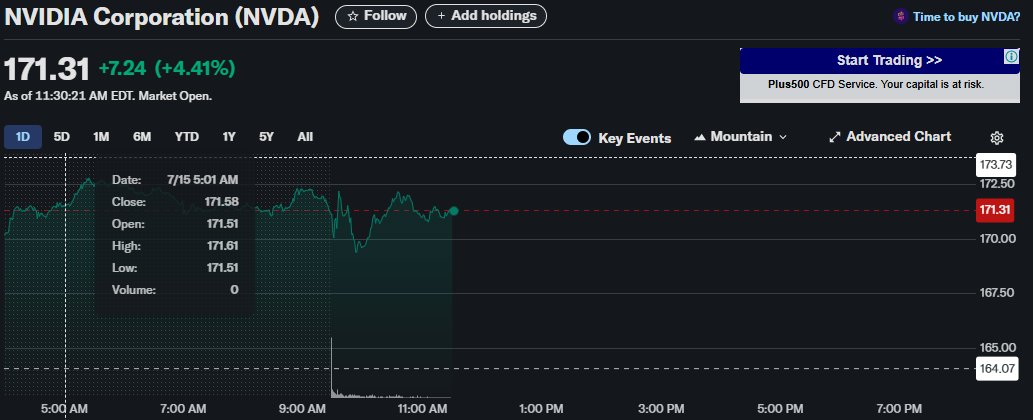
Task: Click the tooltip date 7/15 5:01 AM
Action: (x=203, y=180)
